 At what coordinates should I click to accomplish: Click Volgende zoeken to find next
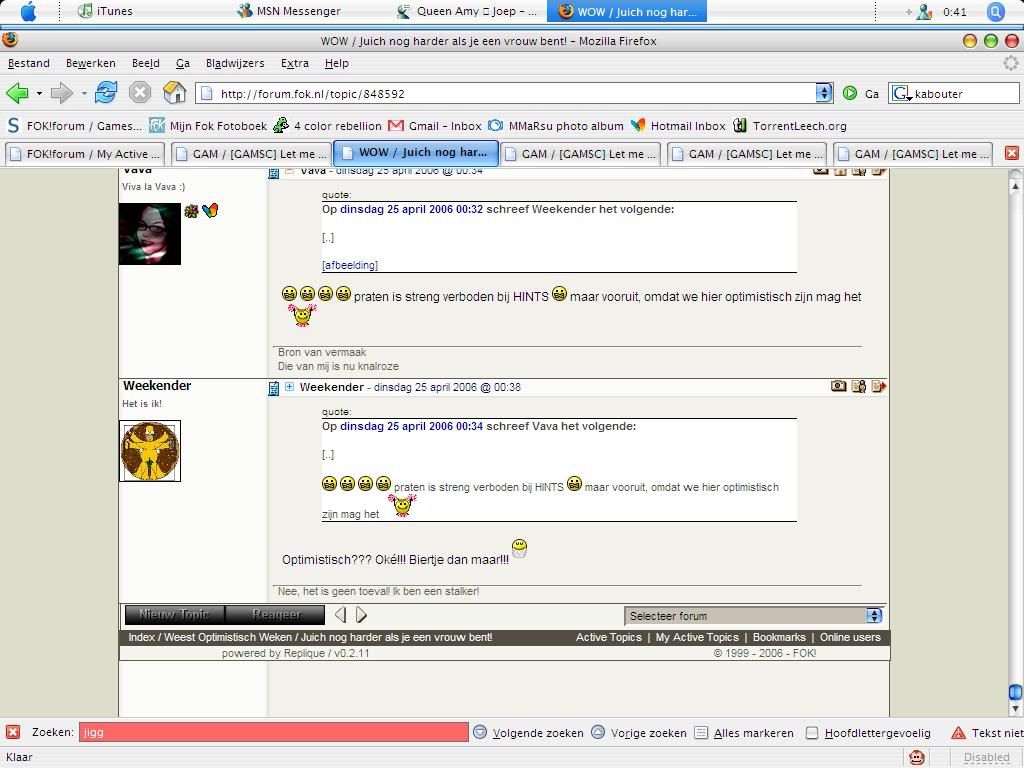(x=528, y=733)
